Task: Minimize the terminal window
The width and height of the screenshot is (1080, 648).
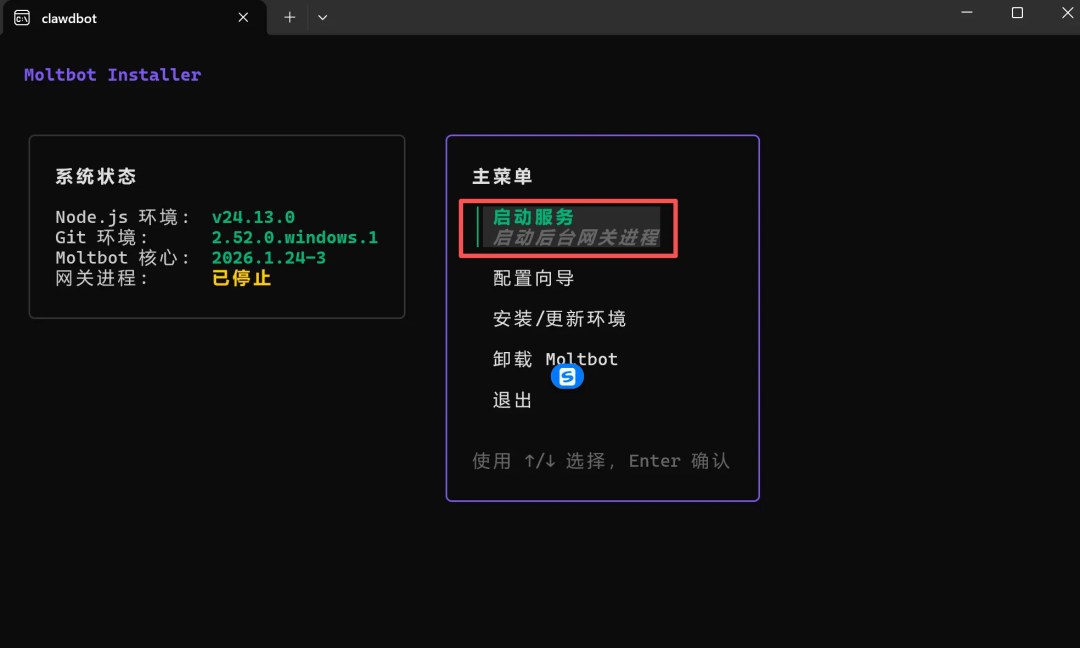Action: tap(966, 13)
